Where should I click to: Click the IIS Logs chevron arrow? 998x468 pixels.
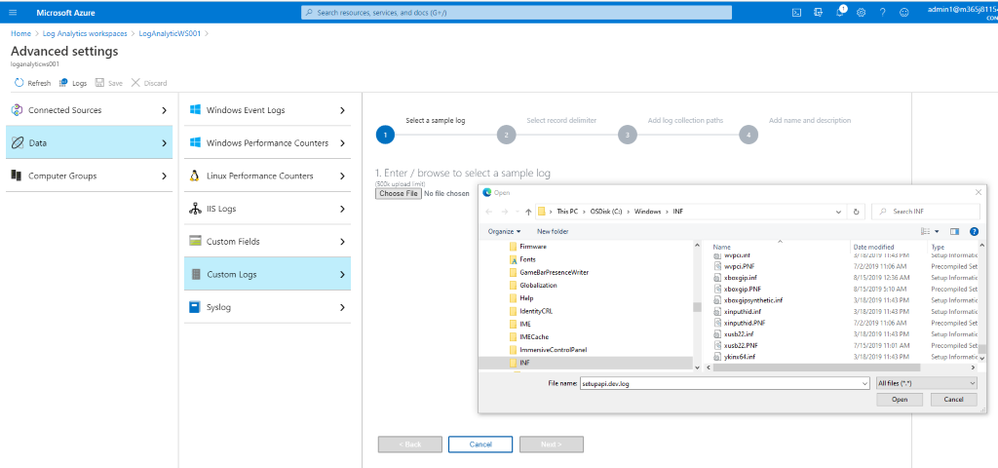(342, 209)
